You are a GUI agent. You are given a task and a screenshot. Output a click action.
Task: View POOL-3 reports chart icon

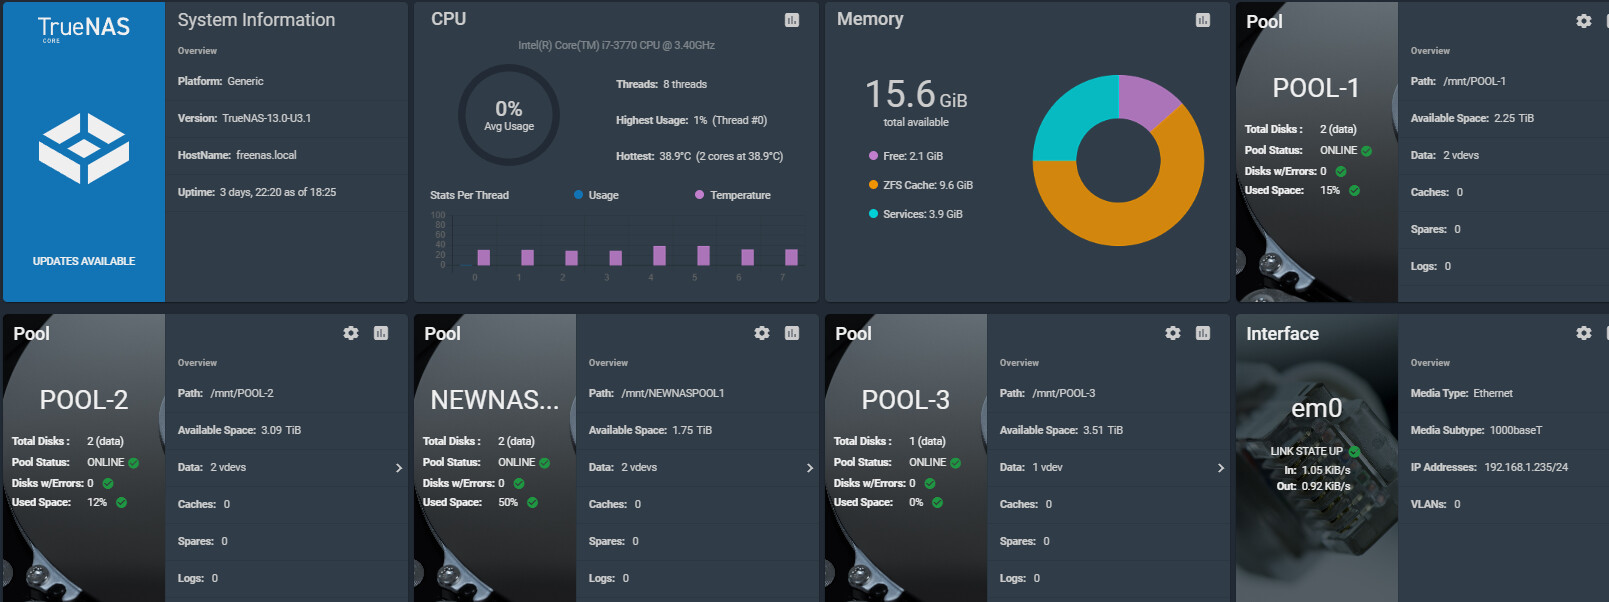click(1203, 333)
